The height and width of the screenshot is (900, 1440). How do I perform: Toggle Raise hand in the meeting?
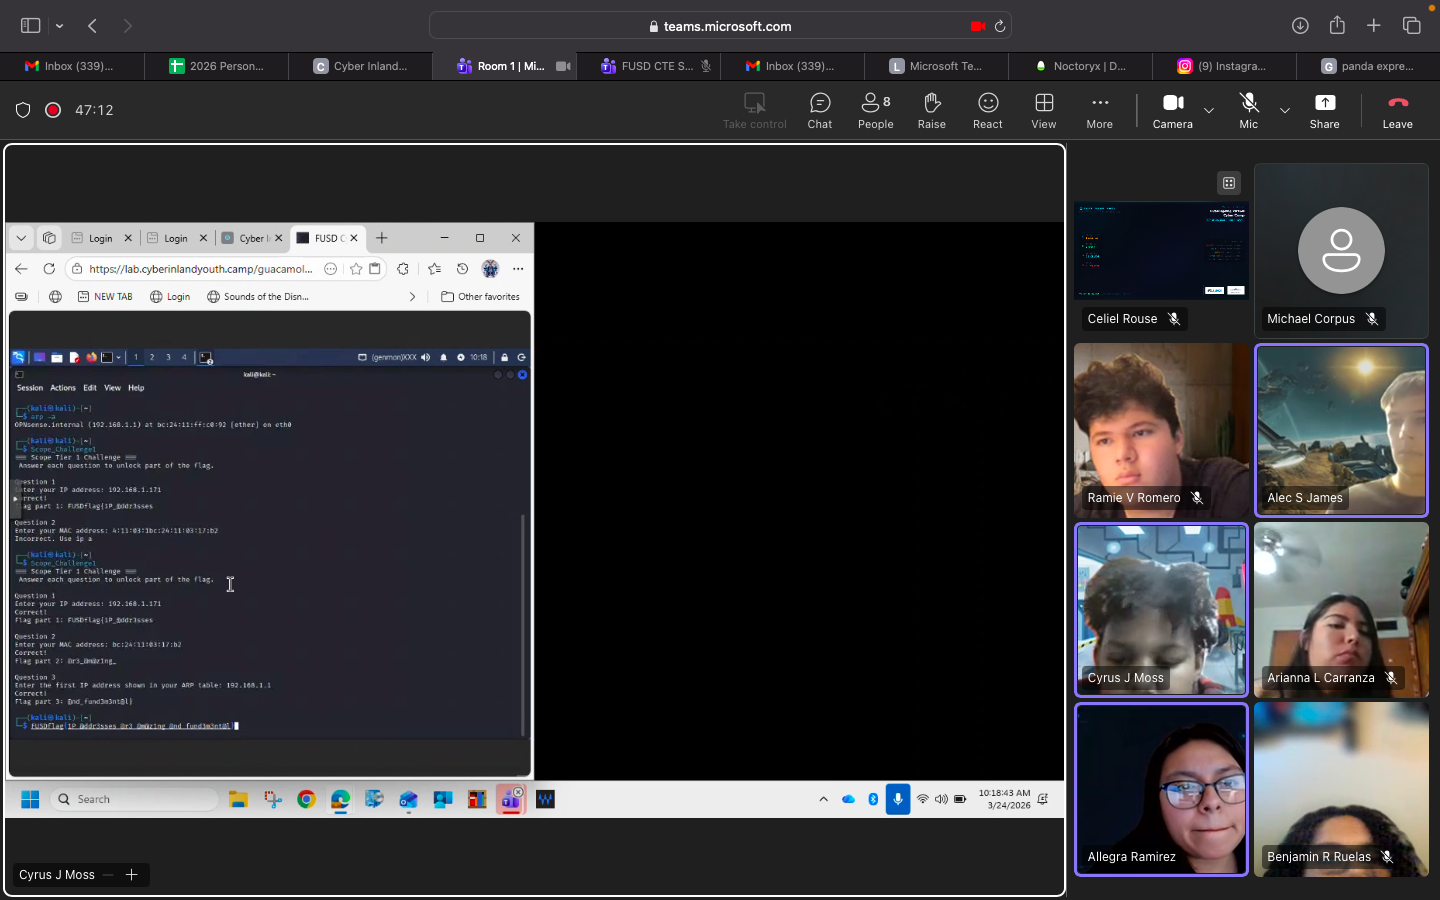tap(931, 110)
